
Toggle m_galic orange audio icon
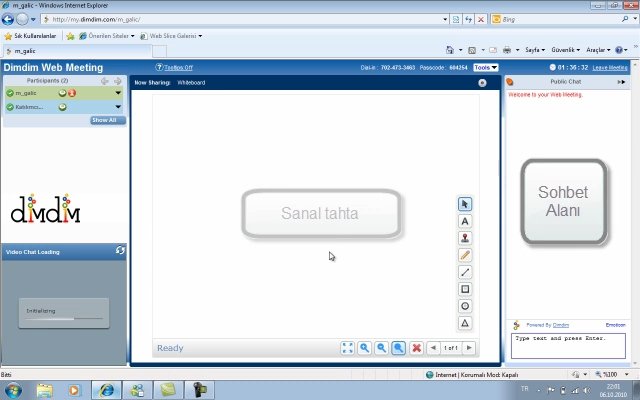click(72, 93)
